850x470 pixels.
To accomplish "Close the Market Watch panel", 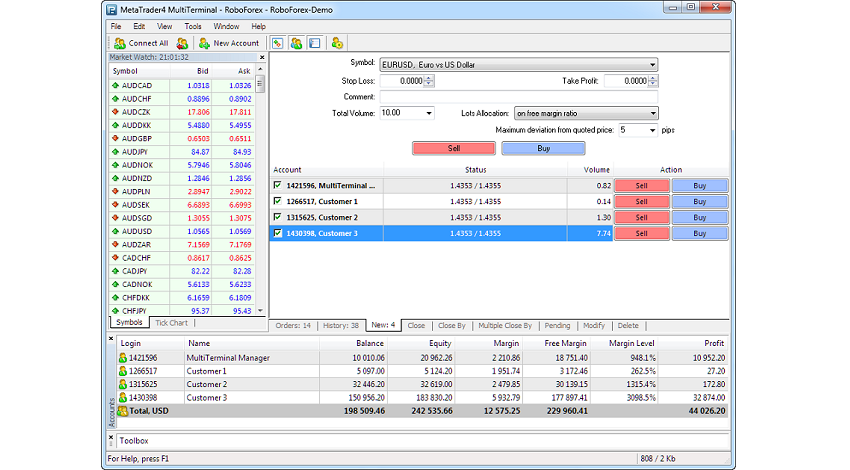I will tap(262, 57).
